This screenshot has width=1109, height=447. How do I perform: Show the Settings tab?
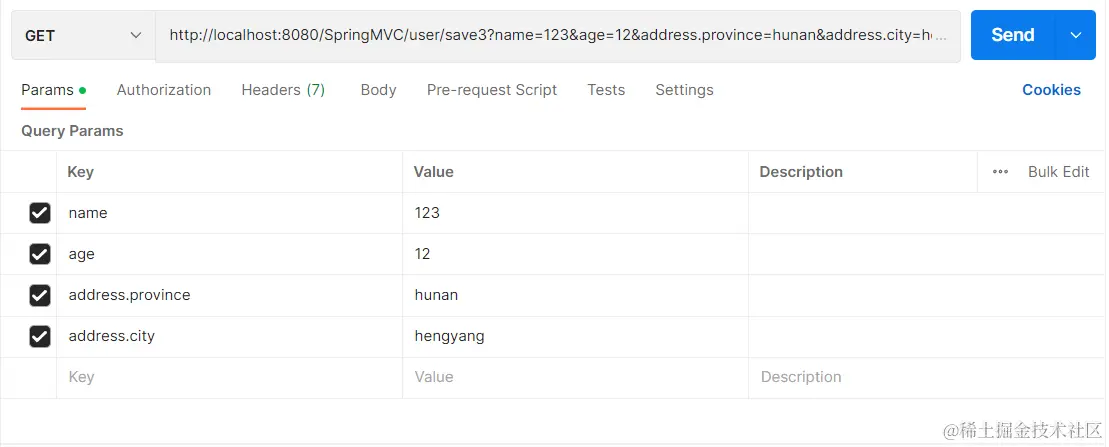tap(684, 90)
